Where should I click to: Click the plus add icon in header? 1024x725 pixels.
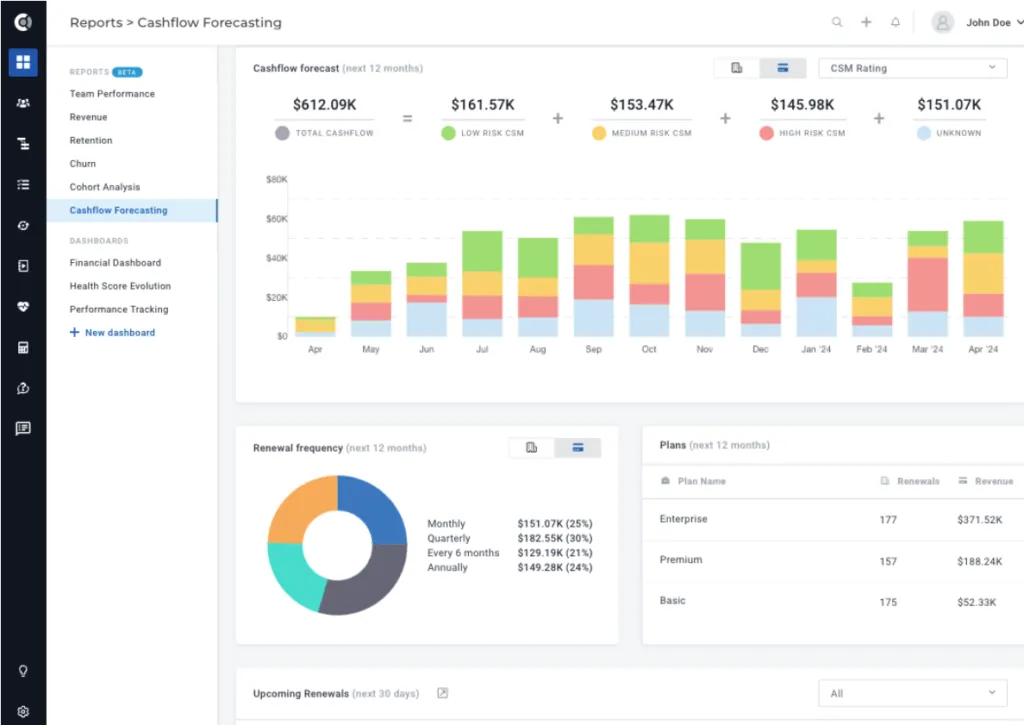click(x=866, y=22)
